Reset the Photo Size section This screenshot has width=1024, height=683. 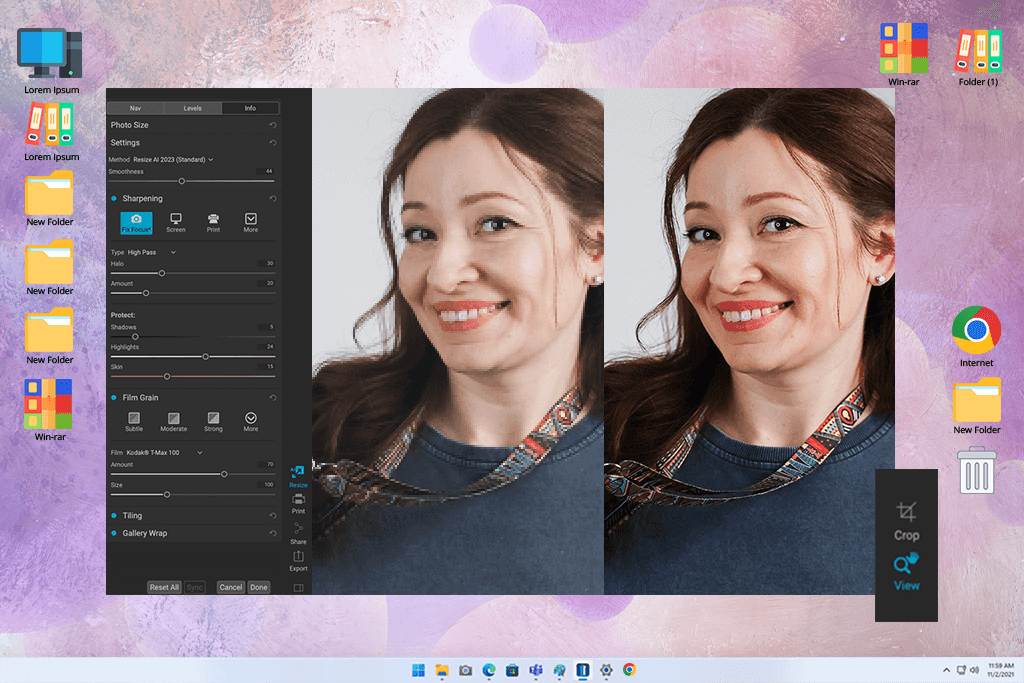tap(273, 125)
